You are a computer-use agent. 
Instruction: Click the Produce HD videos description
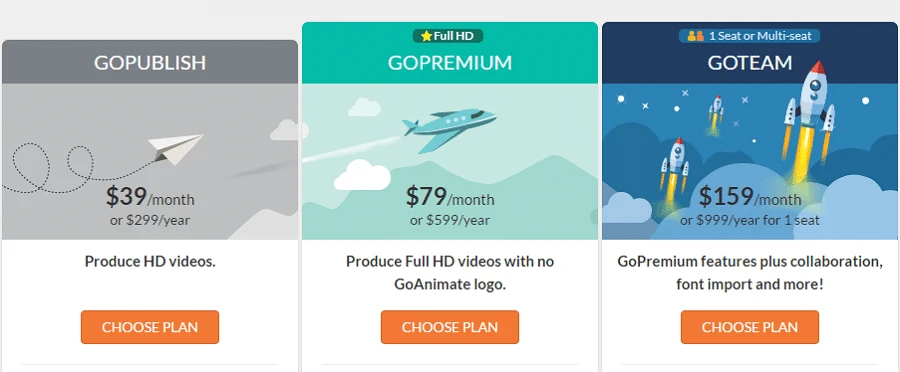150,262
